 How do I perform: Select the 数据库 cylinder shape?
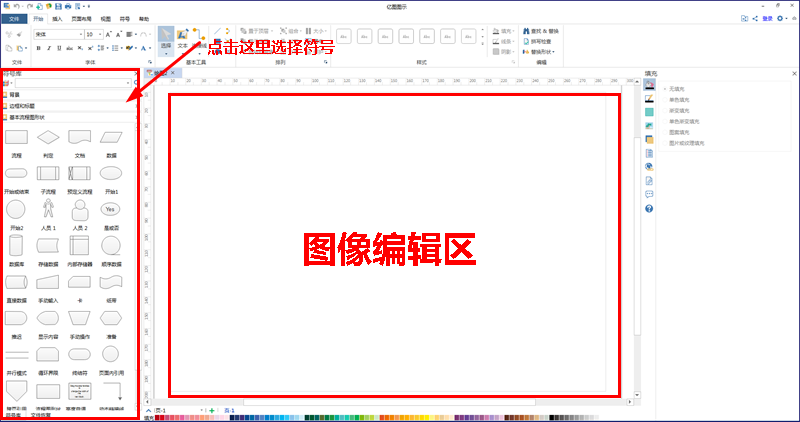[x=16, y=245]
